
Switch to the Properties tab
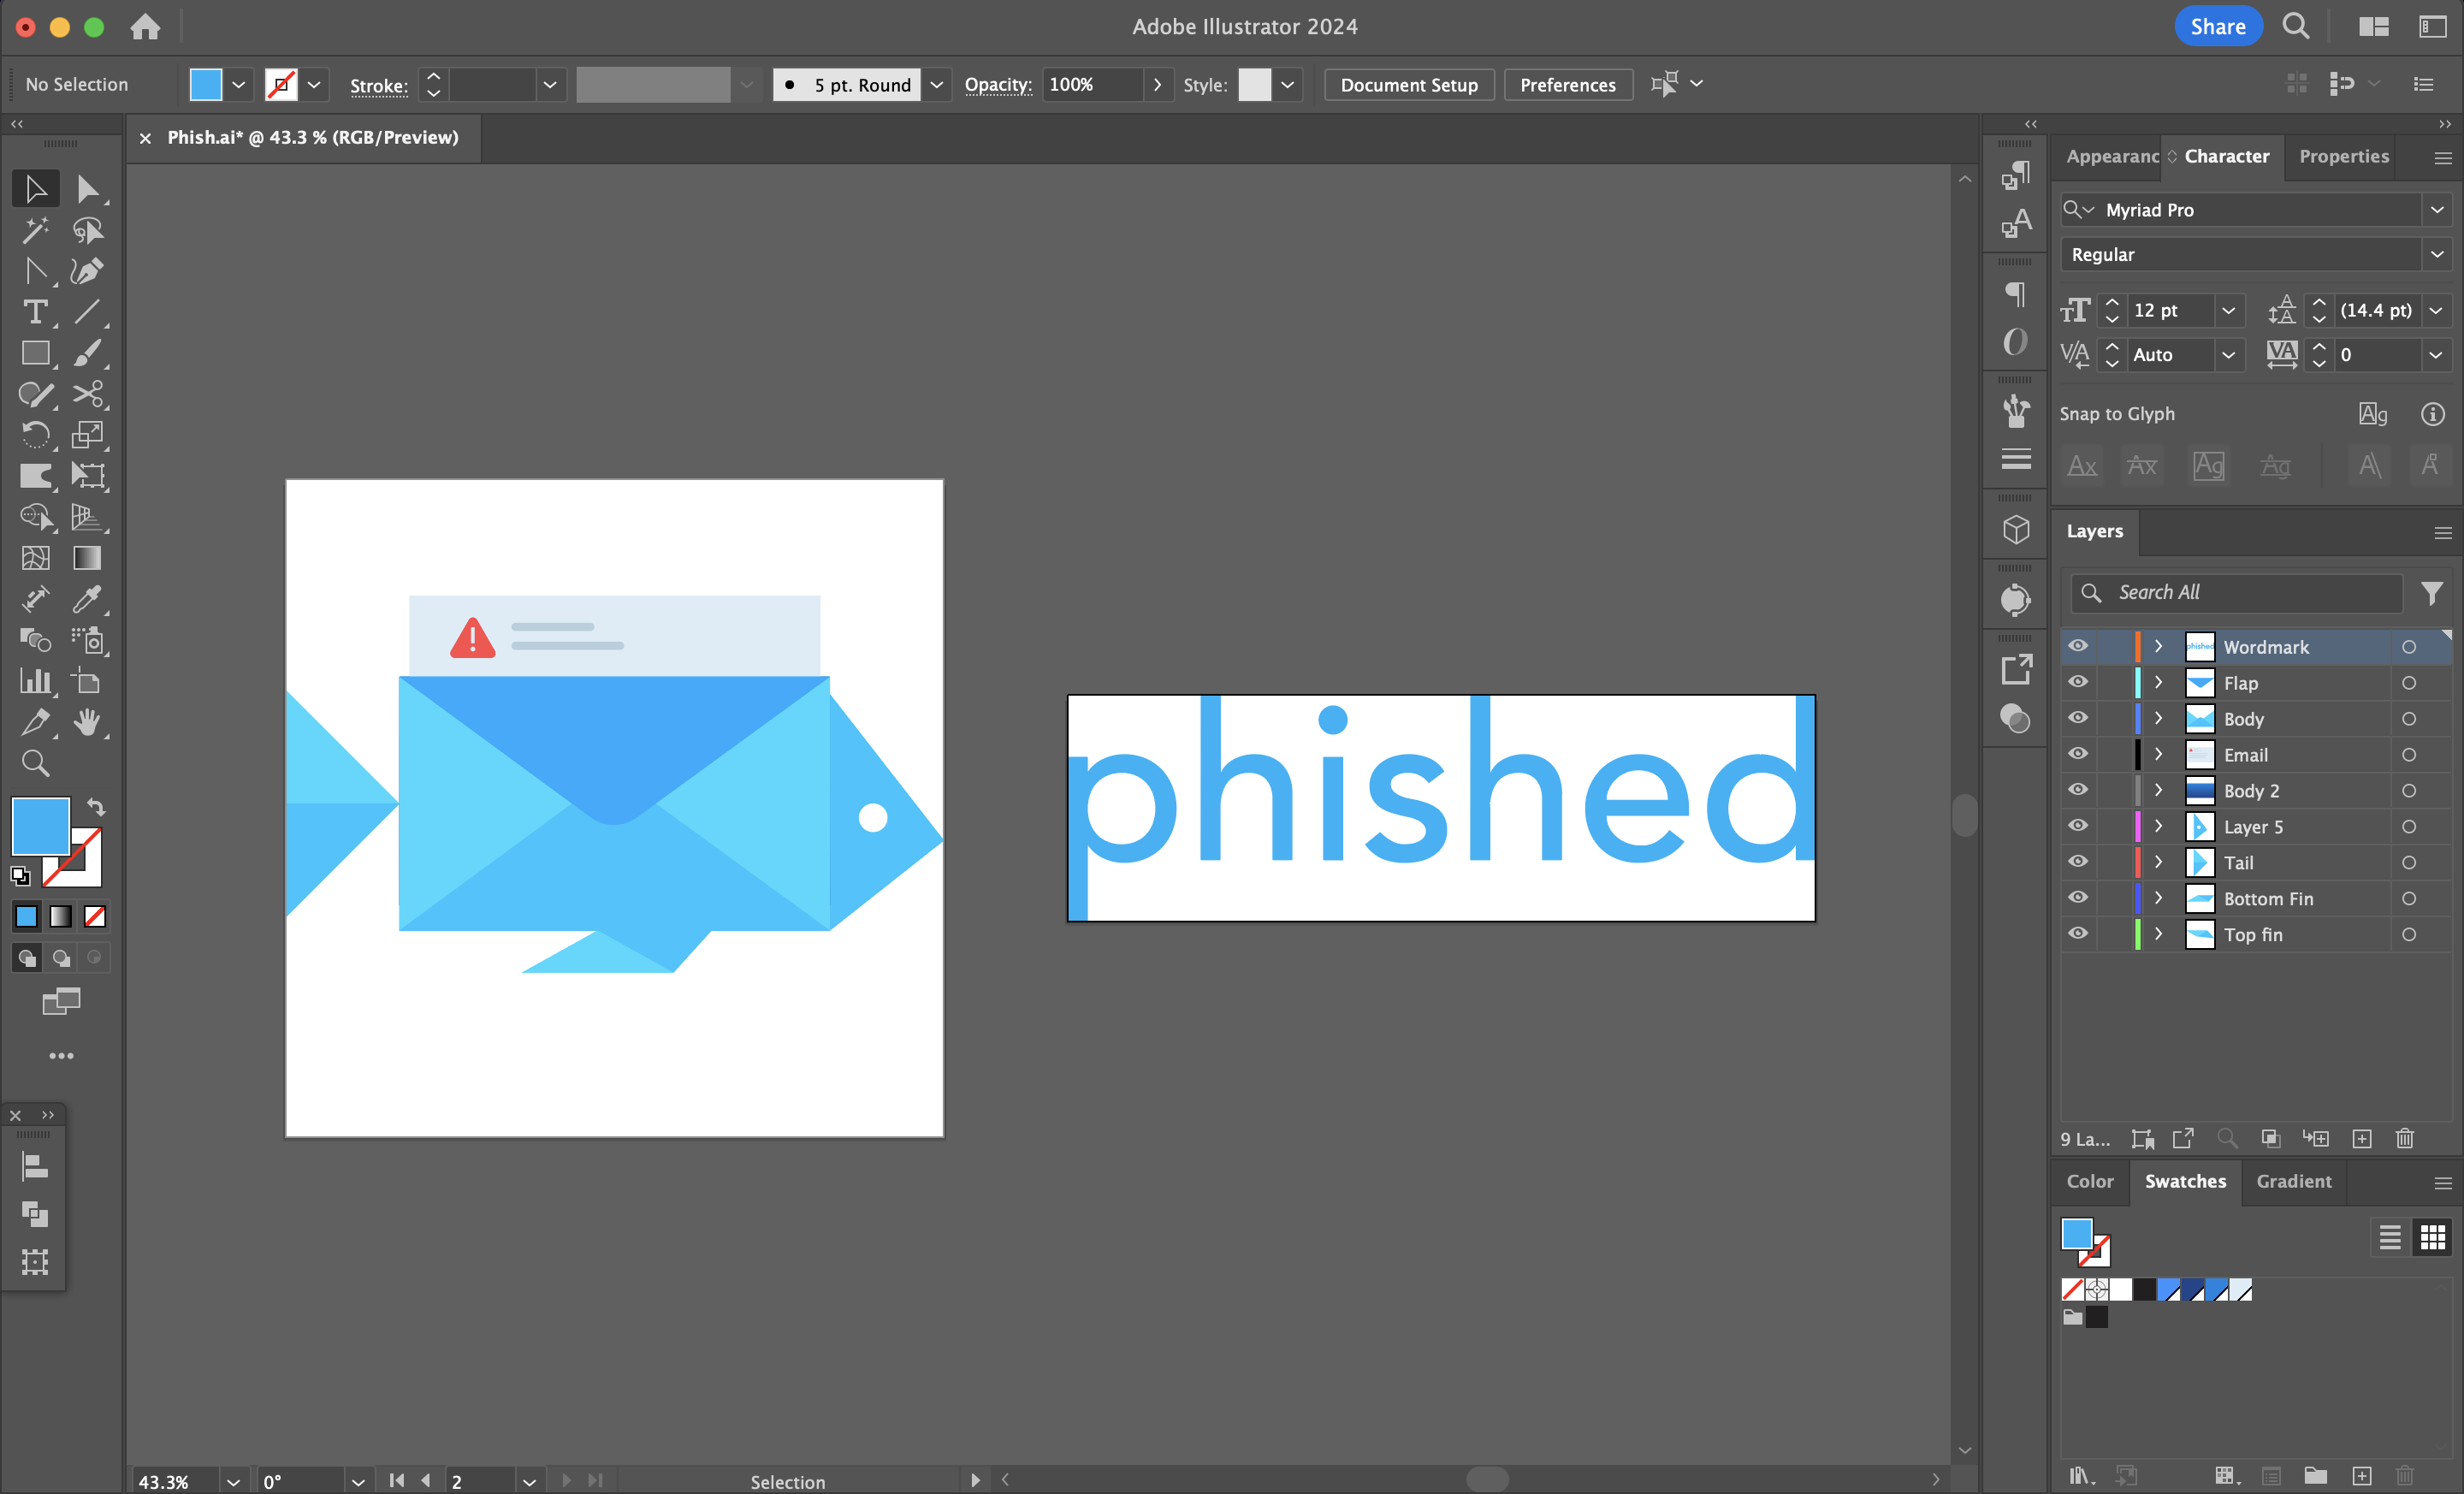click(x=2344, y=156)
